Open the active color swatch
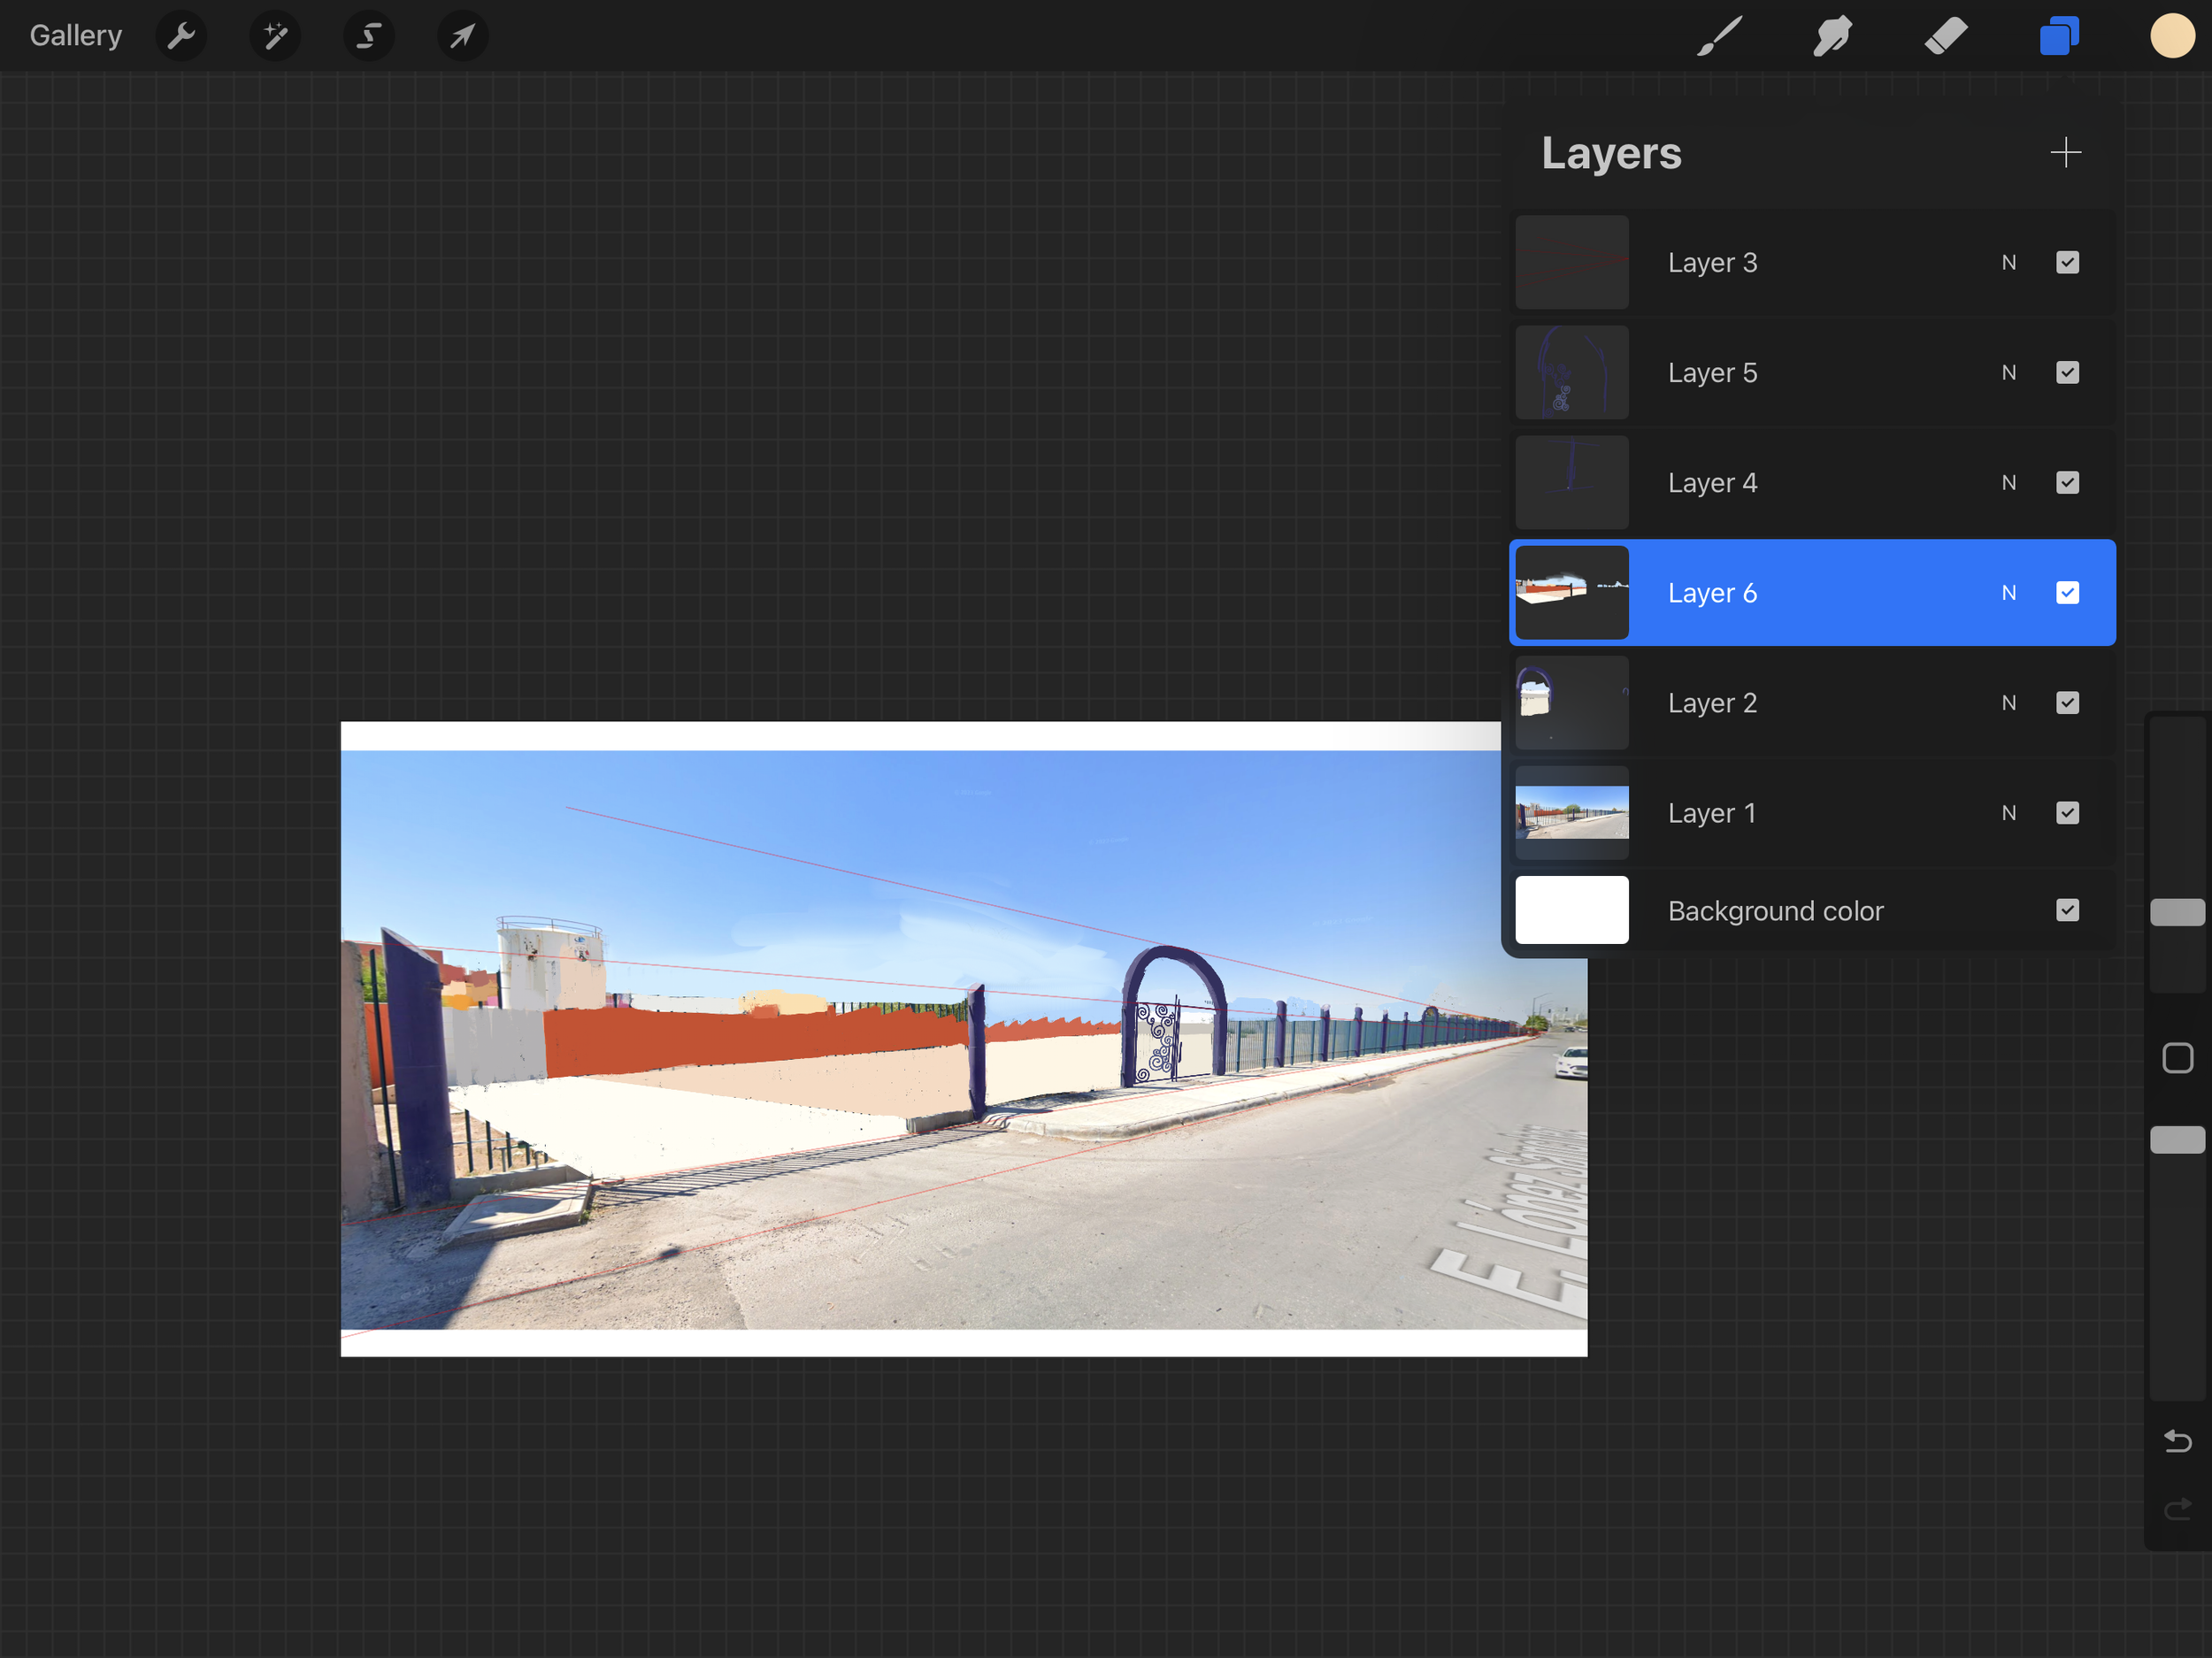 tap(2171, 36)
